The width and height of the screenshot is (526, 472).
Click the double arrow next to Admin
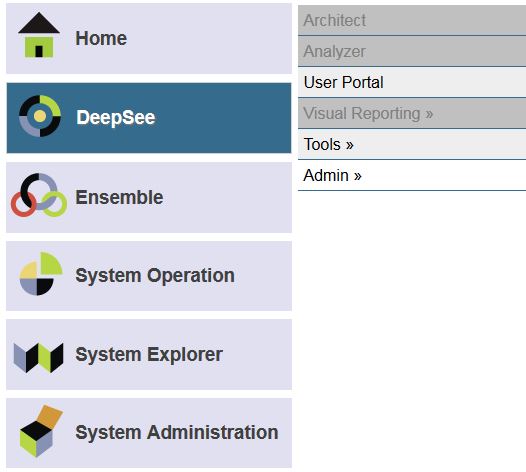tap(358, 176)
